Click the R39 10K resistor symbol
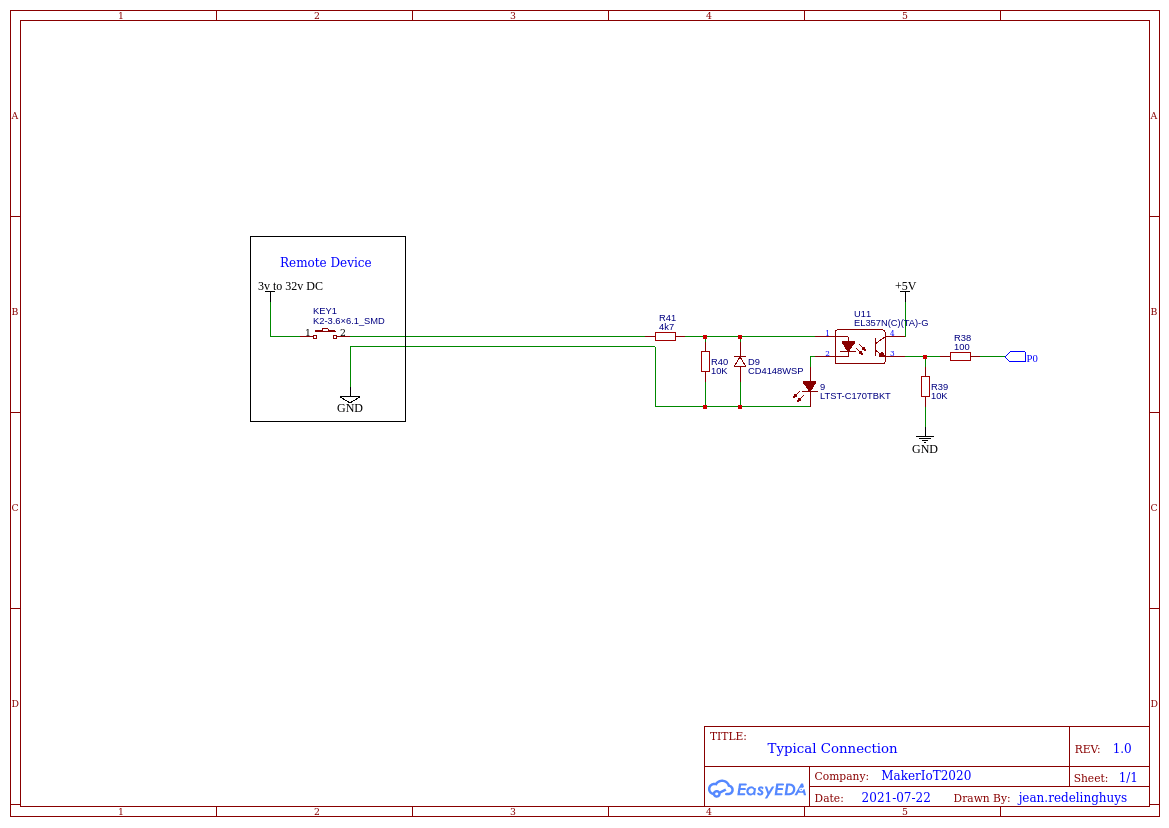Viewport: 1169px width, 828px height. coord(925,386)
